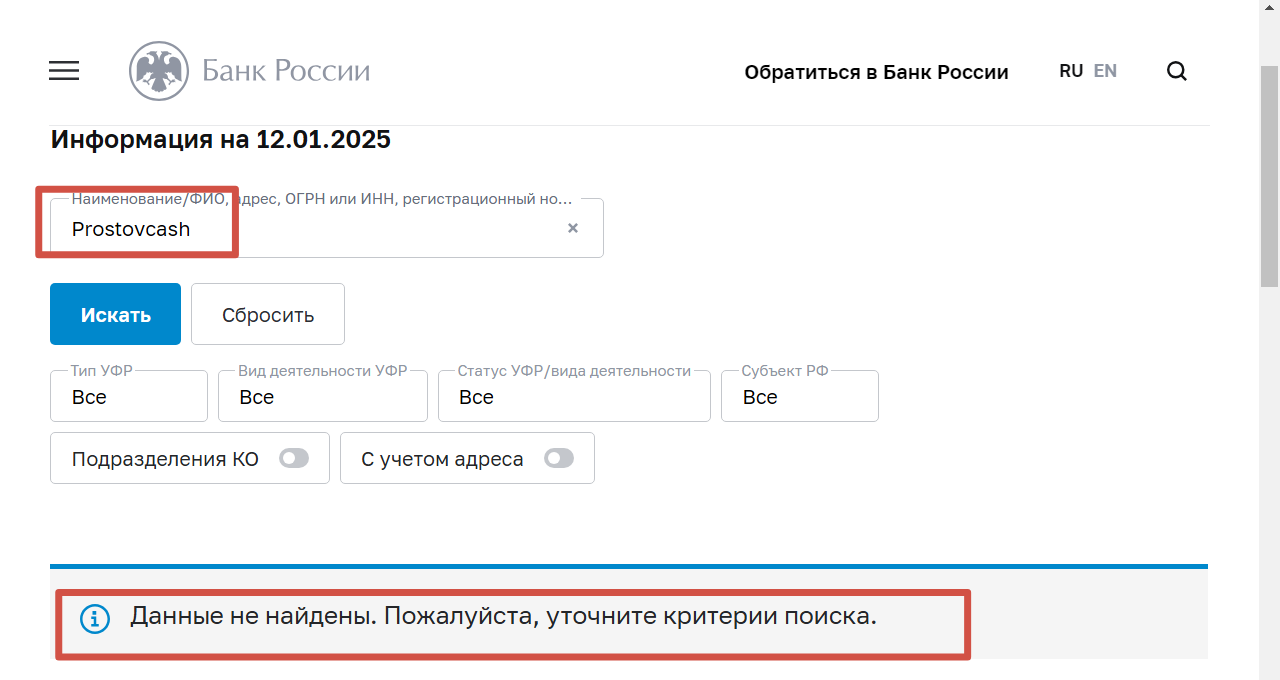Screen dimensions: 1280x680
Task: Toggle the 'Подразделения КО' switch
Action: click(294, 458)
